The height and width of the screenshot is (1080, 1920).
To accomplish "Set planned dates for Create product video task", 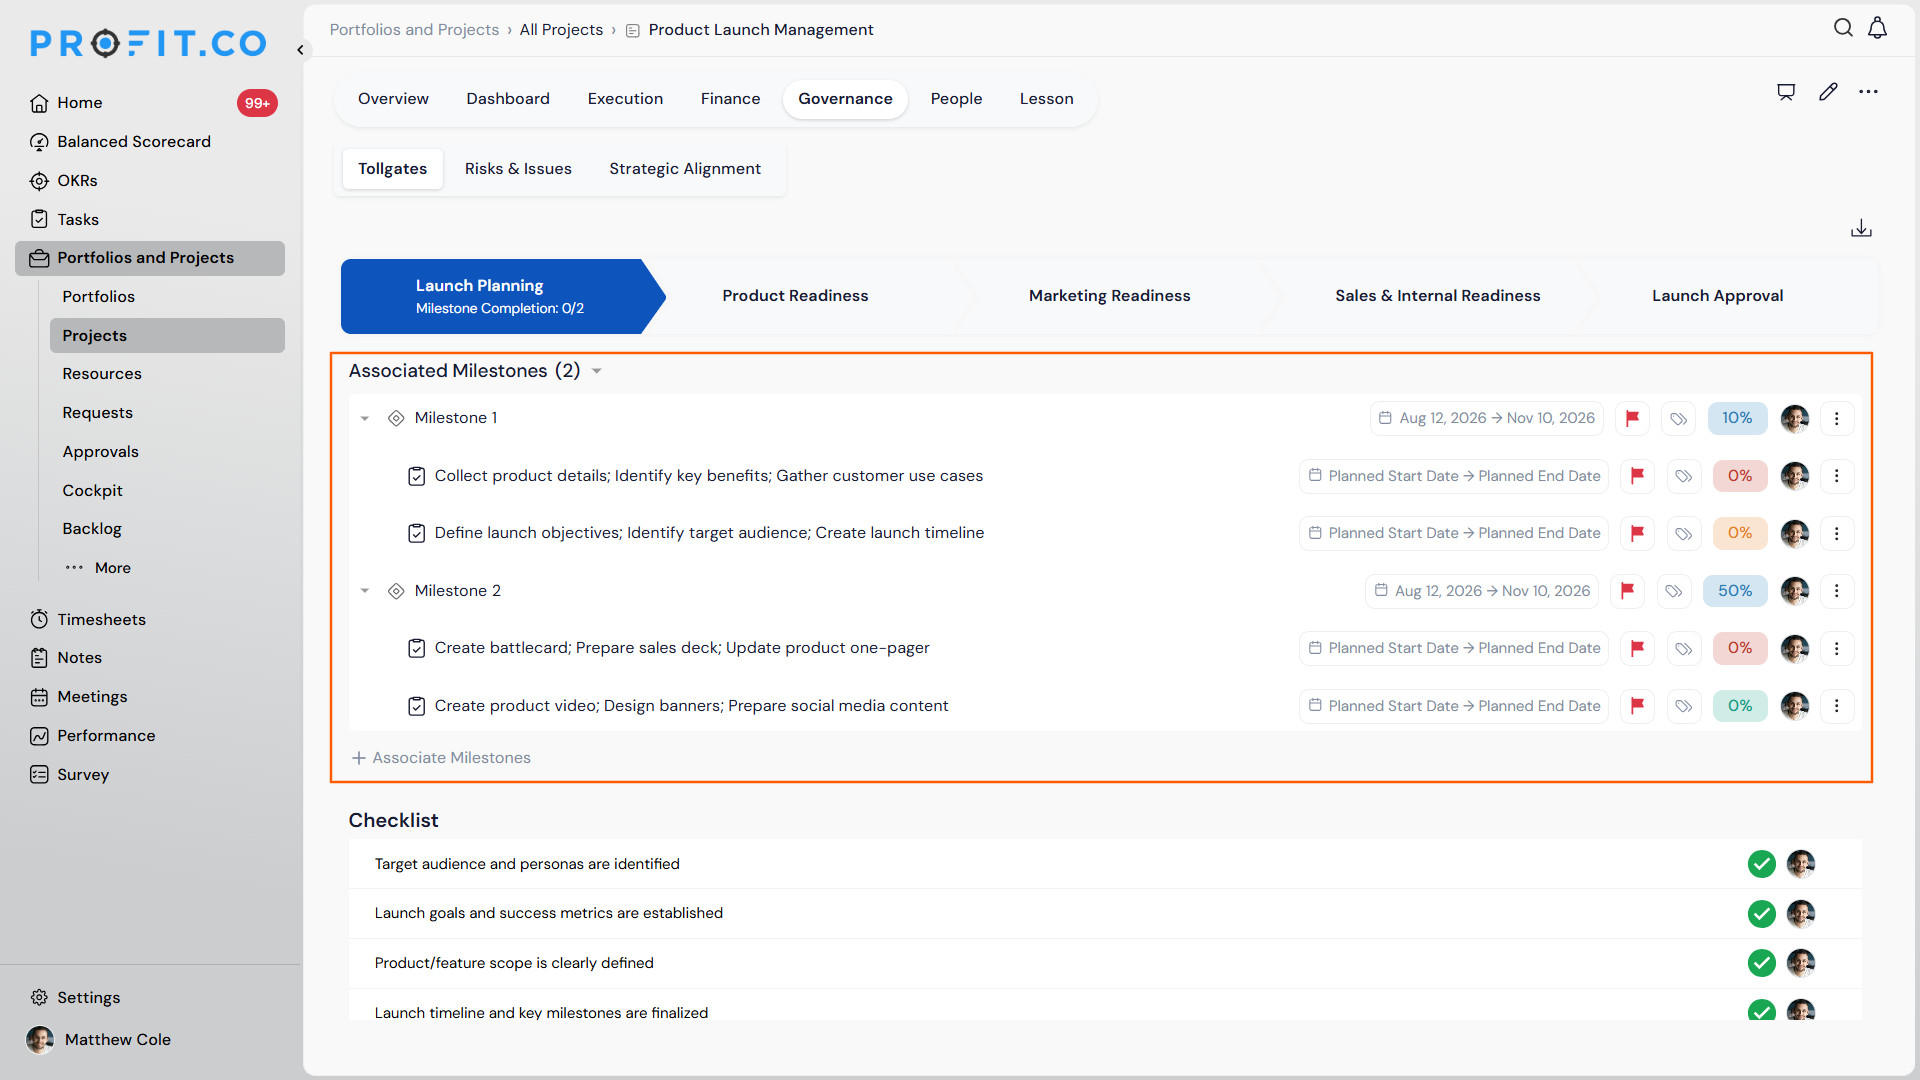I will pyautogui.click(x=1454, y=706).
